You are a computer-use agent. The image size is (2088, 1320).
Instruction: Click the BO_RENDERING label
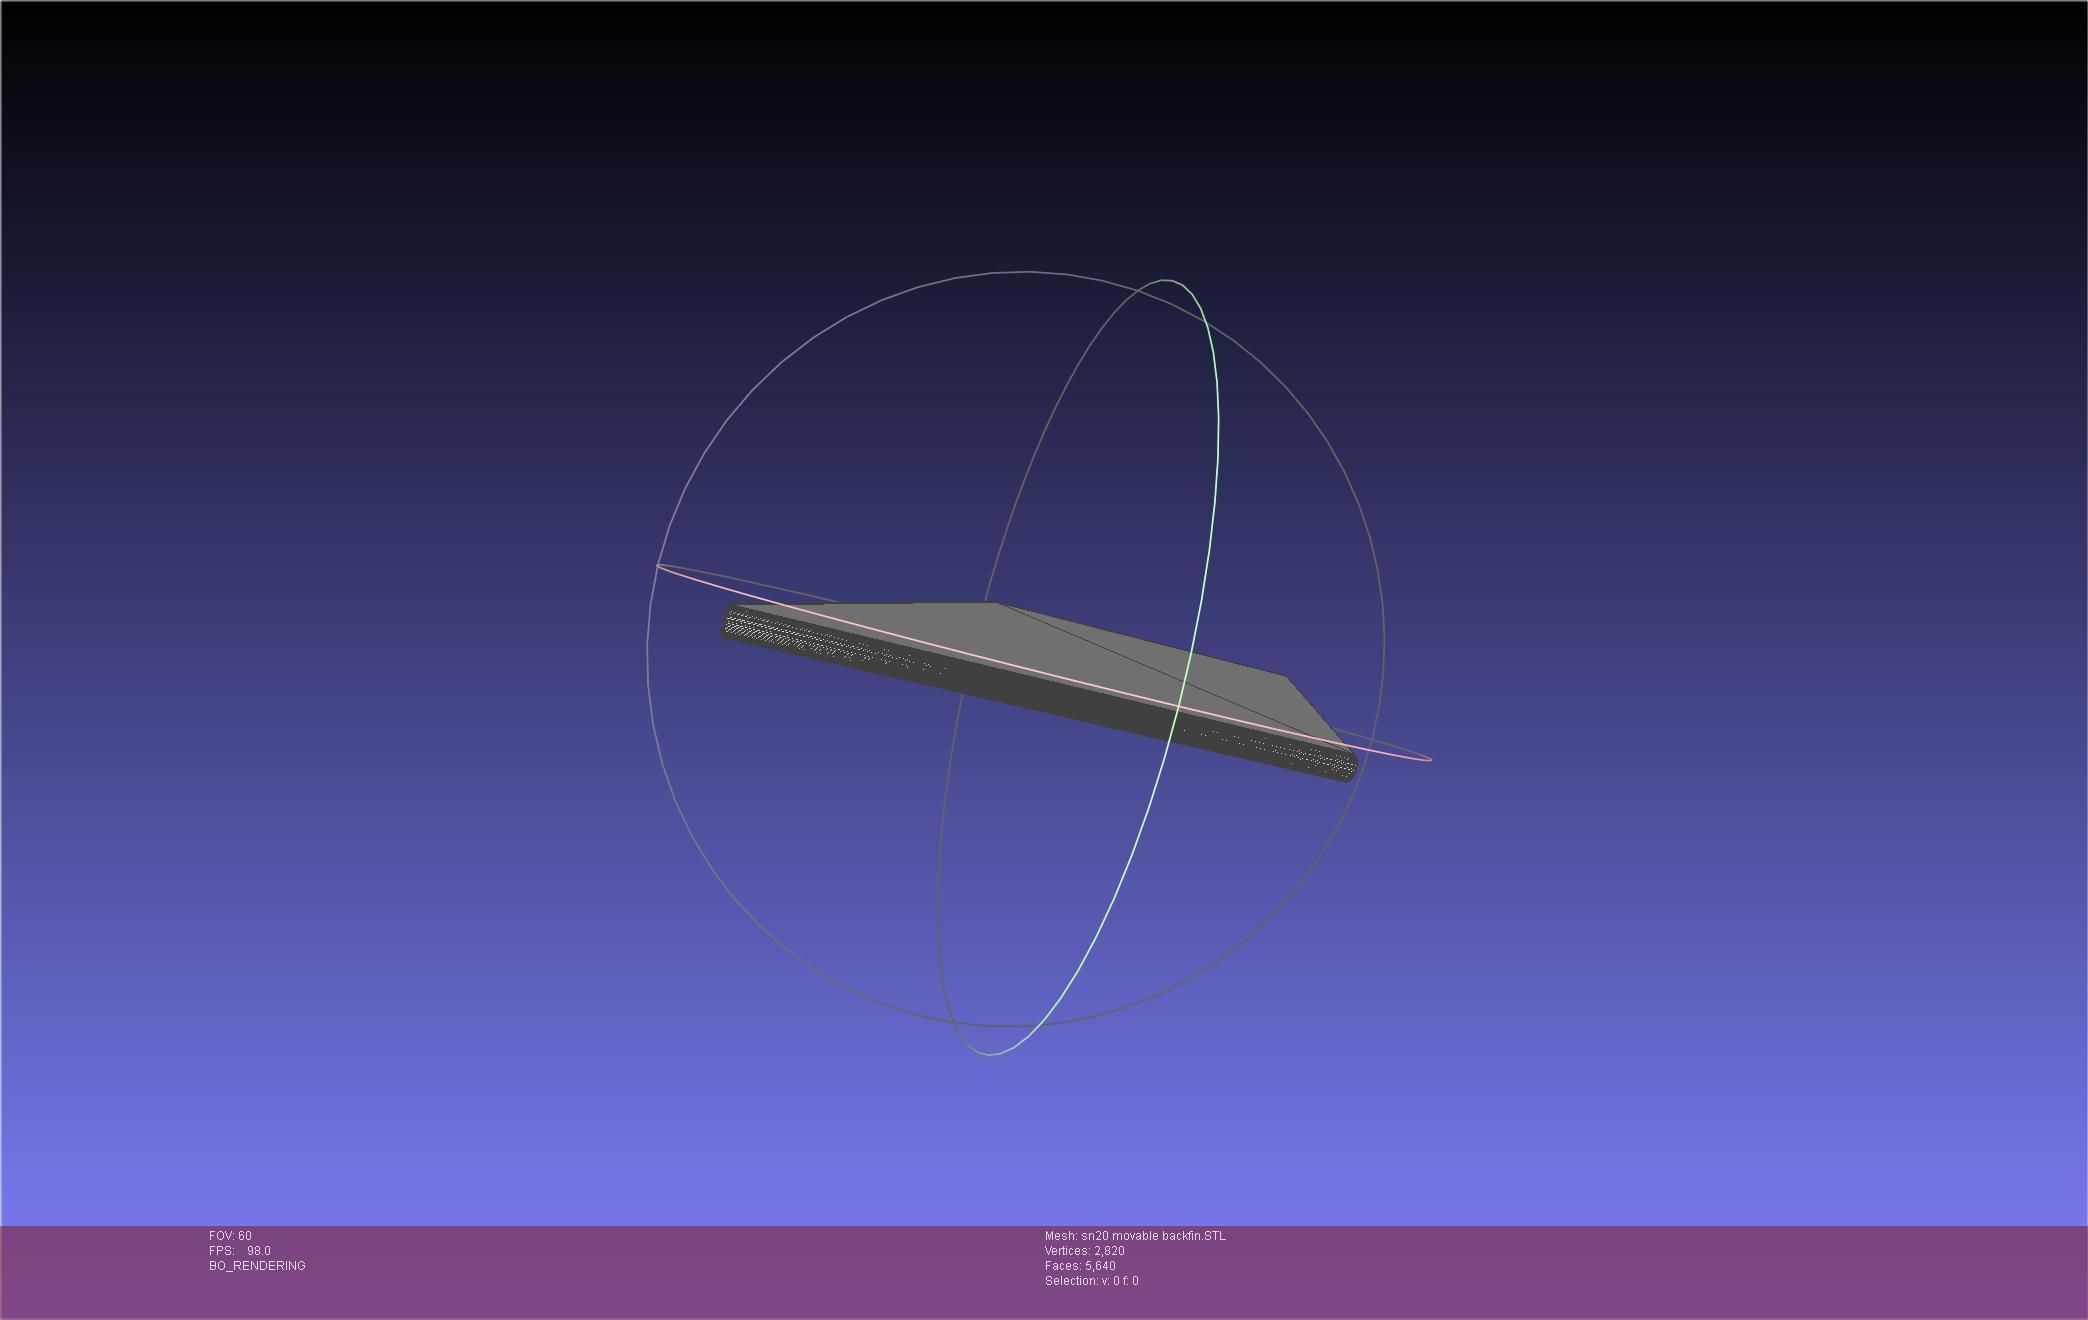[257, 1266]
